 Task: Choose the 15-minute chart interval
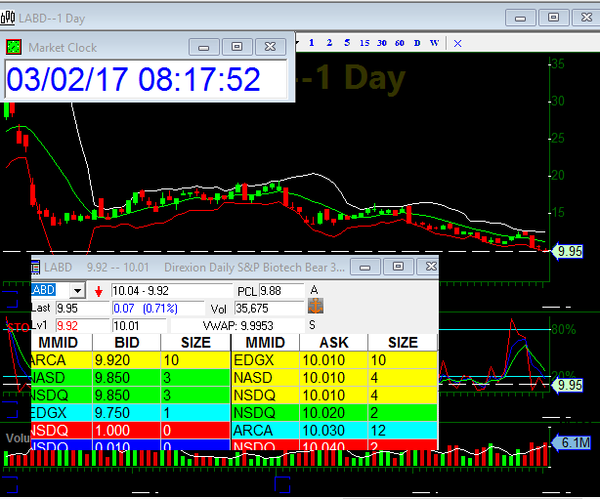pos(365,43)
